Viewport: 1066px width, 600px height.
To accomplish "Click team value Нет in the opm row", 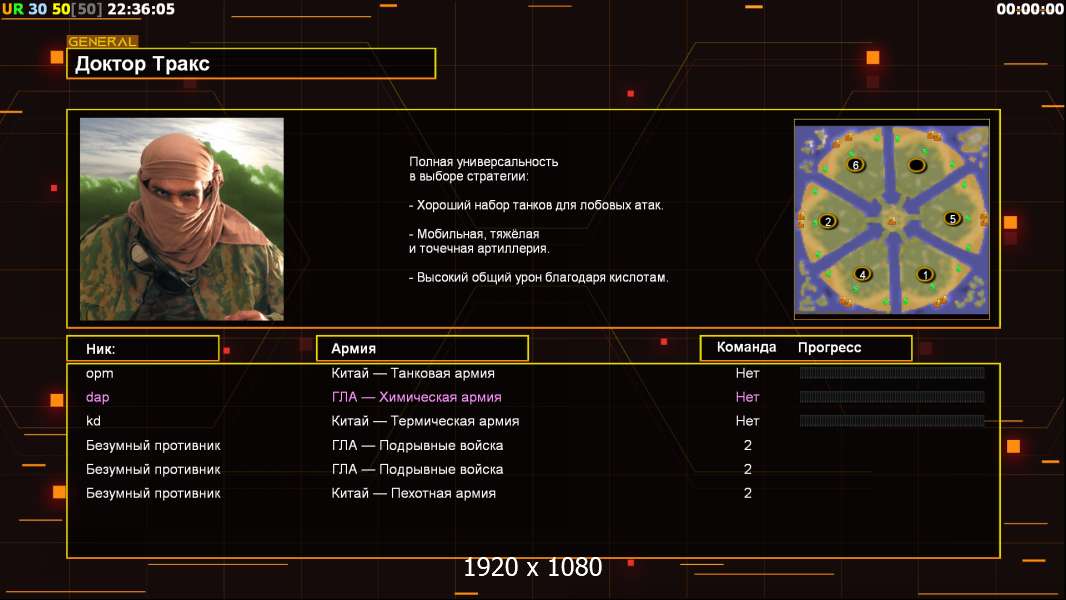I will click(747, 373).
